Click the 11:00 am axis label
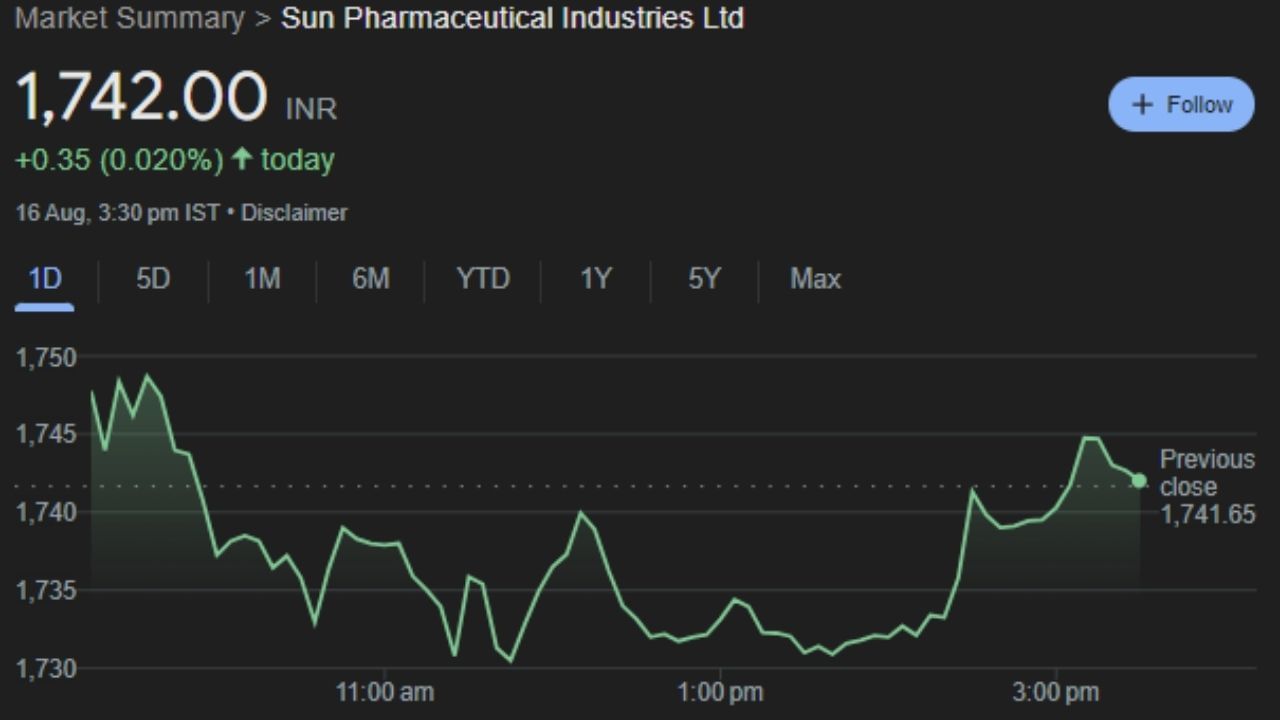 [385, 692]
